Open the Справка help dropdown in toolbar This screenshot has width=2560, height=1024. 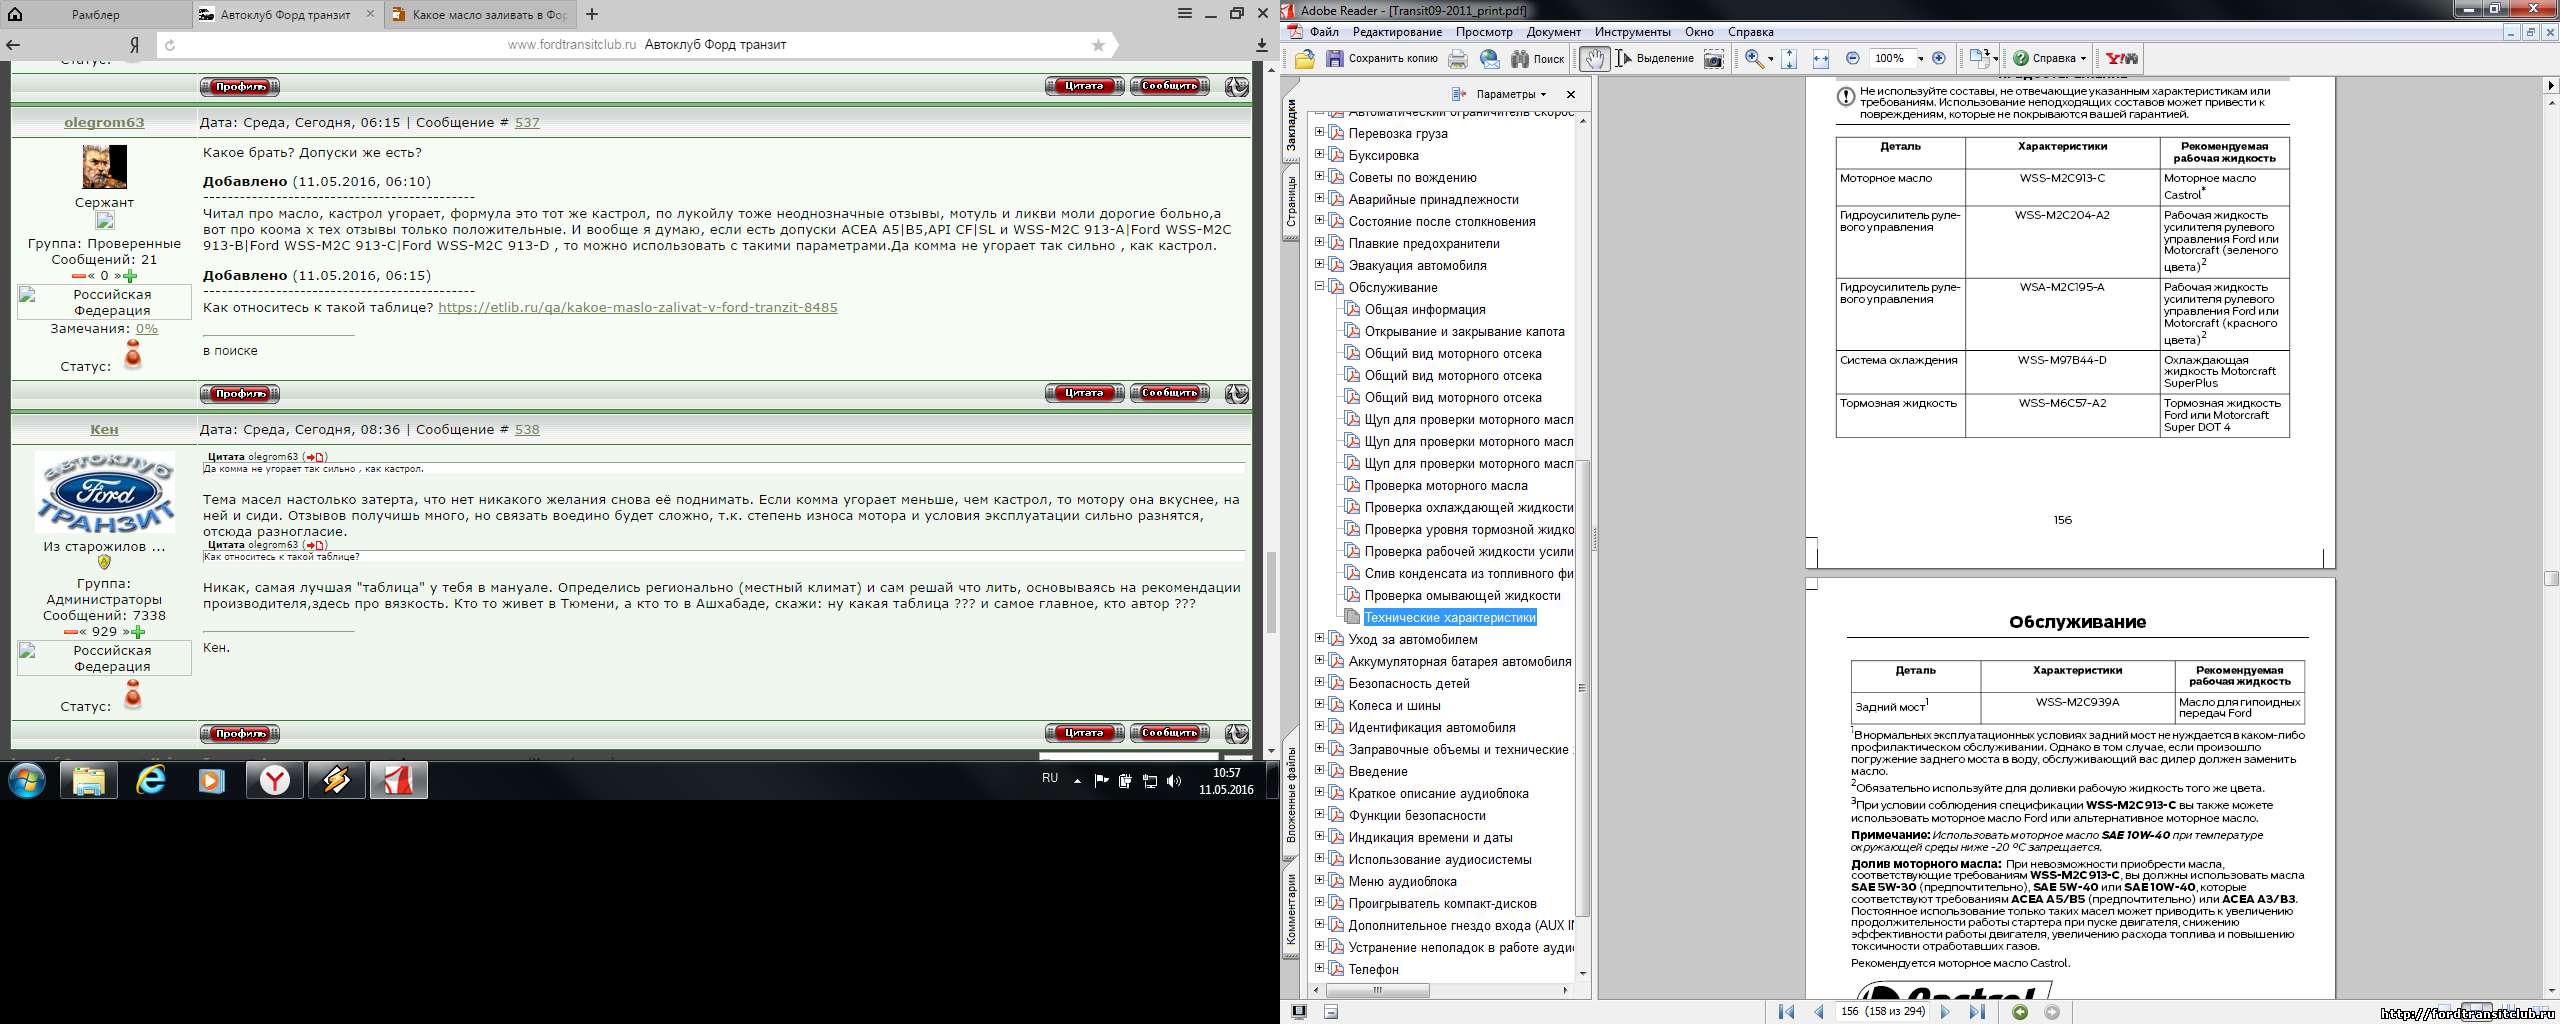point(2050,59)
